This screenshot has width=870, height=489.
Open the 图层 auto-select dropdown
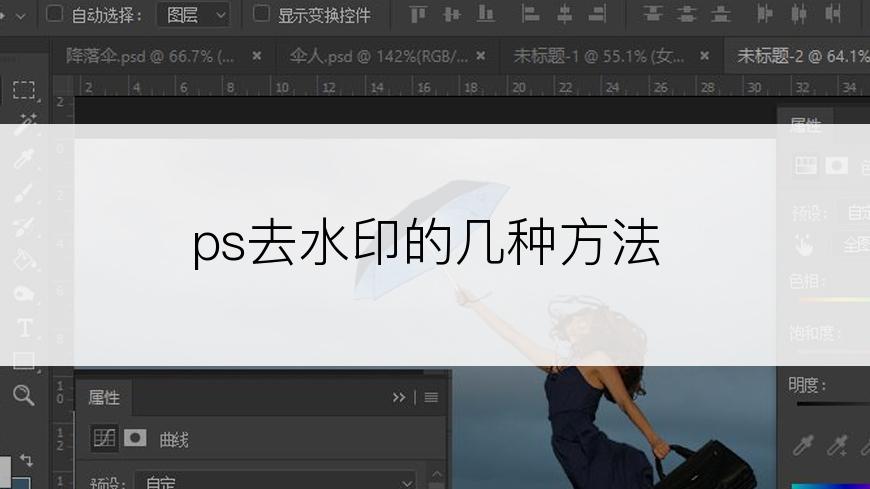click(x=193, y=14)
